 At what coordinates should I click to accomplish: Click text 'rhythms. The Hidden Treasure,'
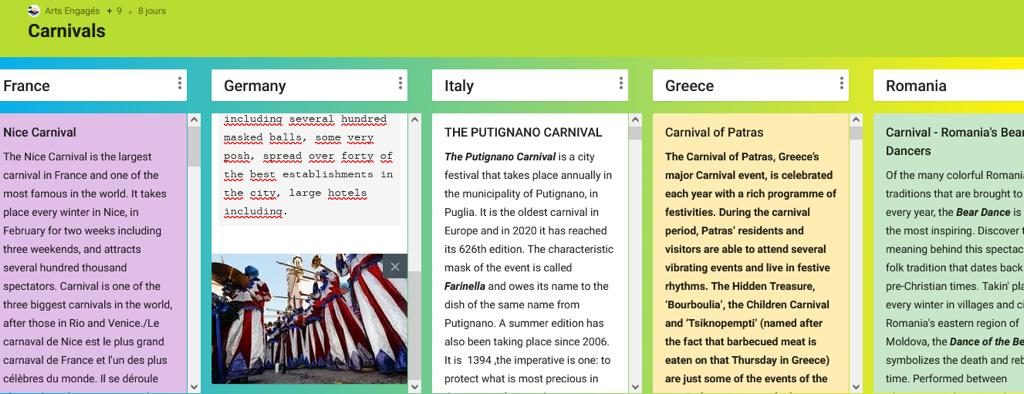[739, 286]
